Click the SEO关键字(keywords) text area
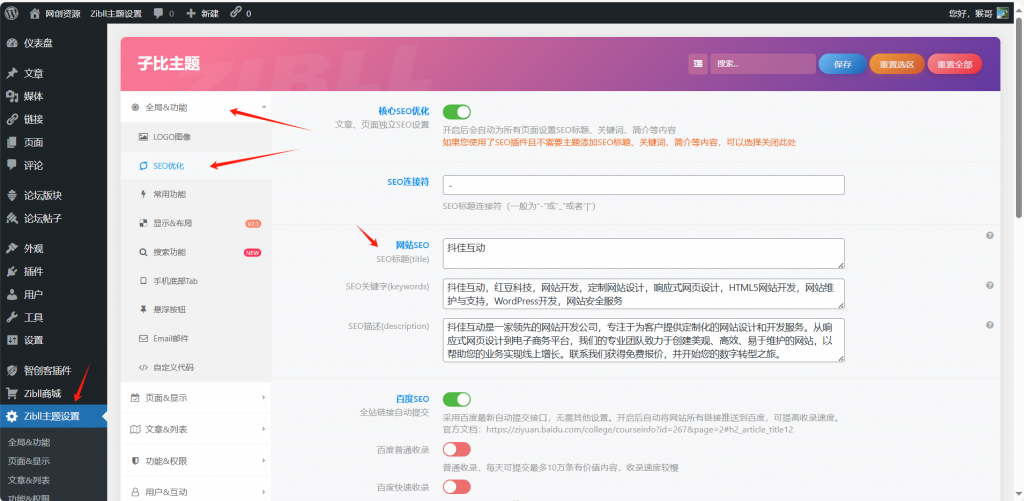The height and width of the screenshot is (501, 1024). point(643,293)
